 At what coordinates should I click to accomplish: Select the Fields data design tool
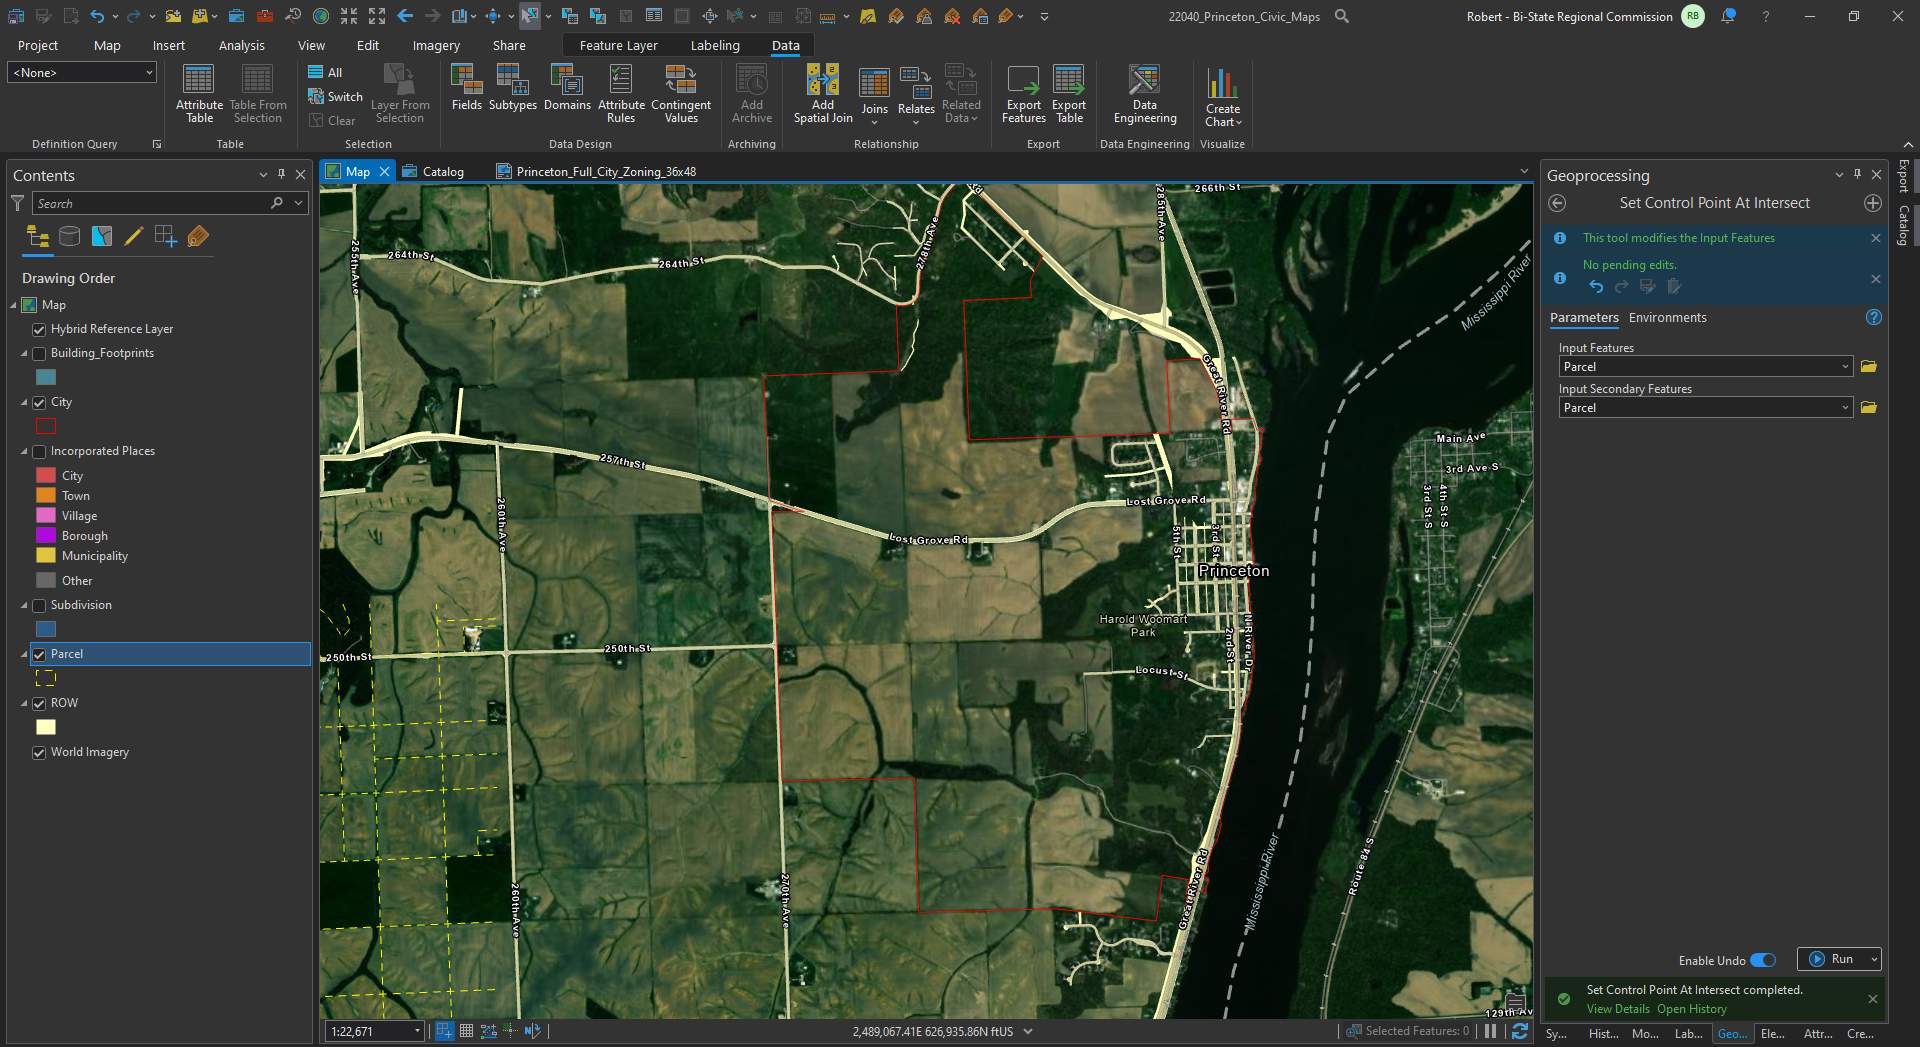pyautogui.click(x=466, y=94)
